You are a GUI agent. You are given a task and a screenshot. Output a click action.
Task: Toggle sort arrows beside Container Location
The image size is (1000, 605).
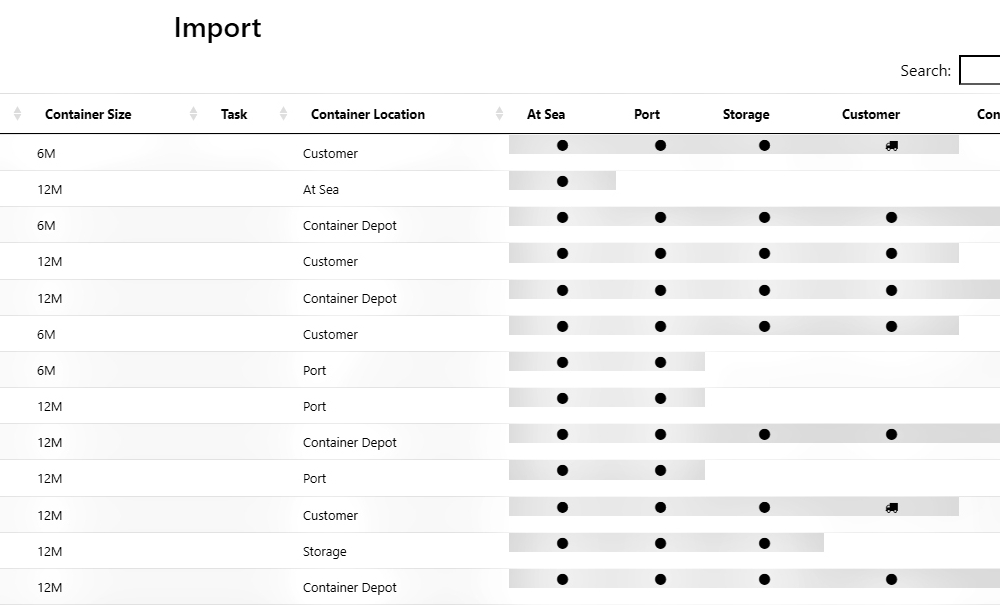point(499,114)
